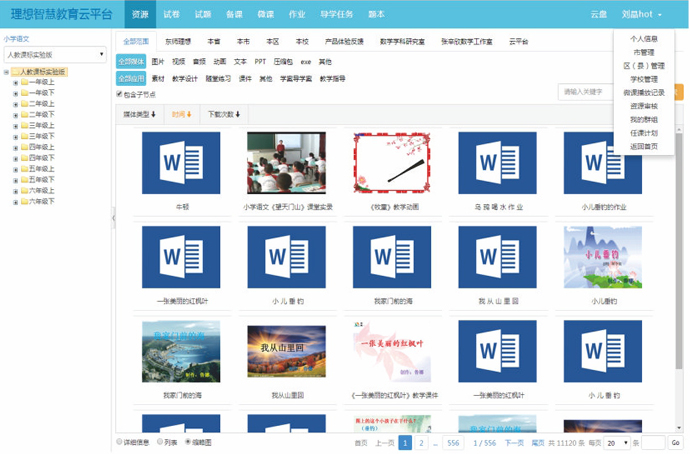Choose 返回首页 from the user menu

(644, 146)
